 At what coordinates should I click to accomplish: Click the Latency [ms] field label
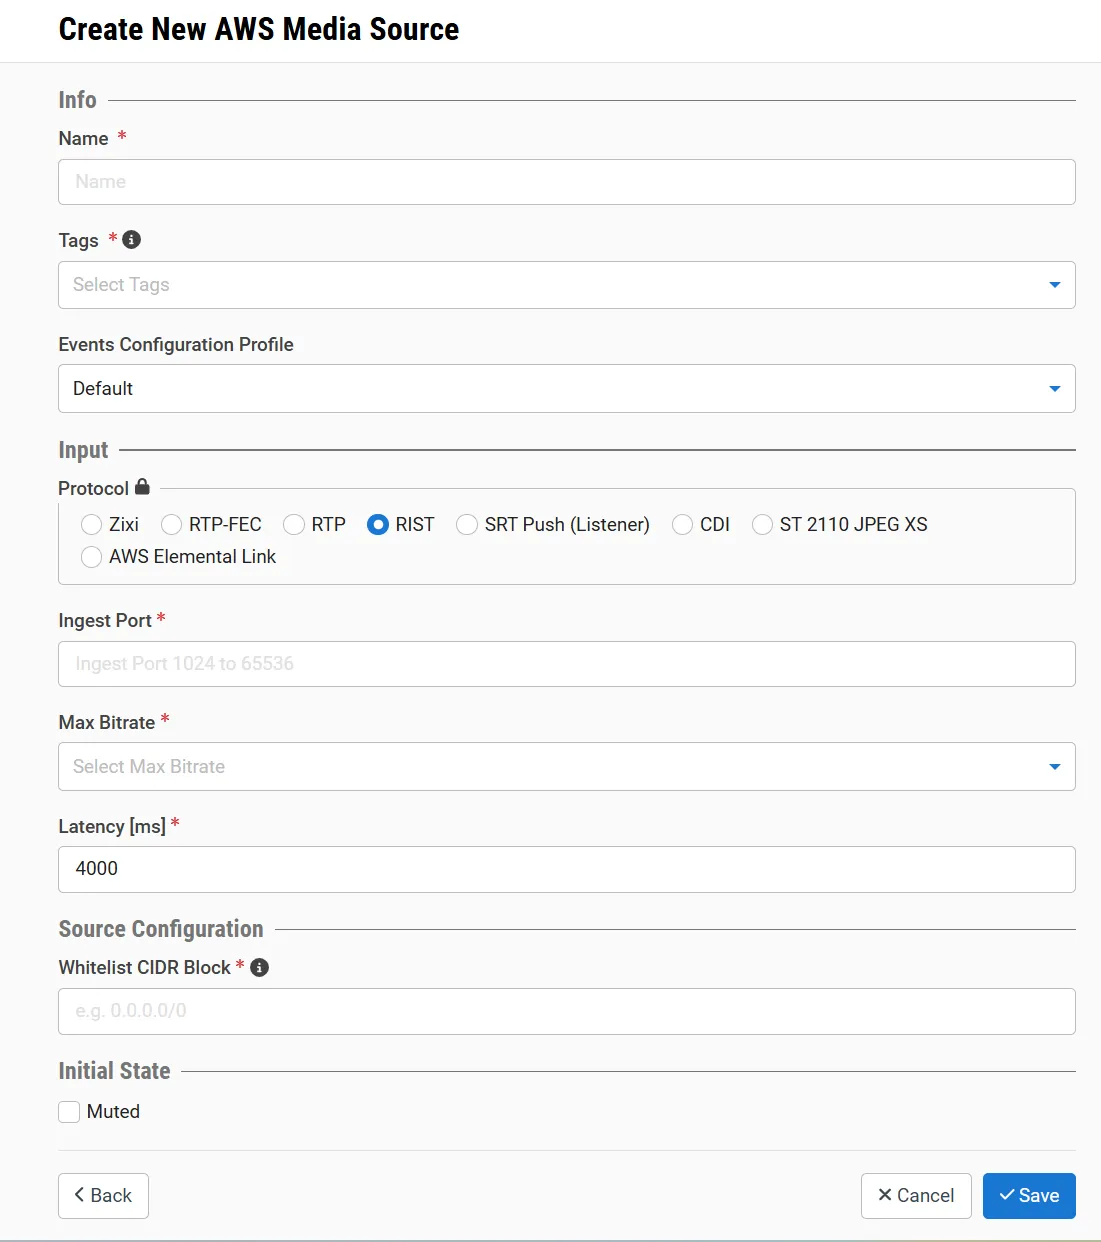point(112,826)
